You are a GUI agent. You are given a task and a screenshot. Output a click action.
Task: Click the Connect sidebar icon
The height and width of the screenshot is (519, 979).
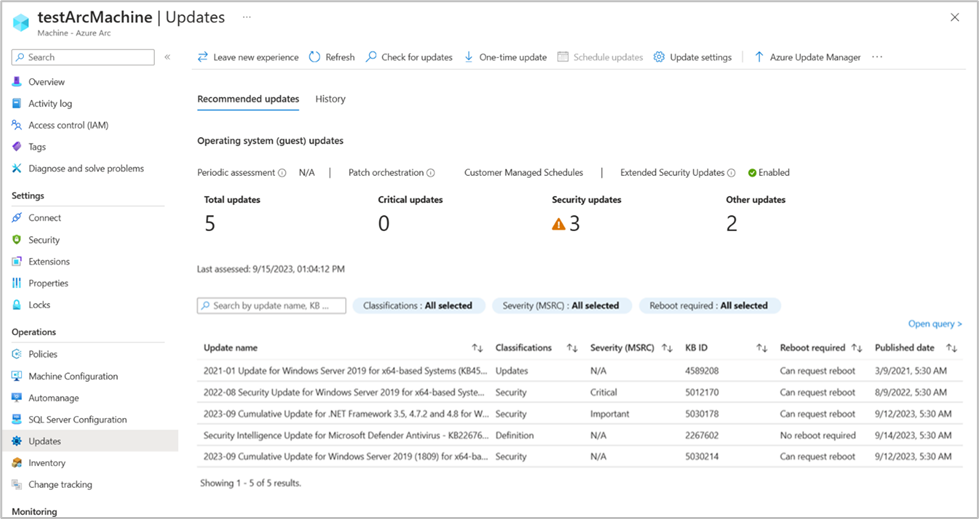coord(17,218)
